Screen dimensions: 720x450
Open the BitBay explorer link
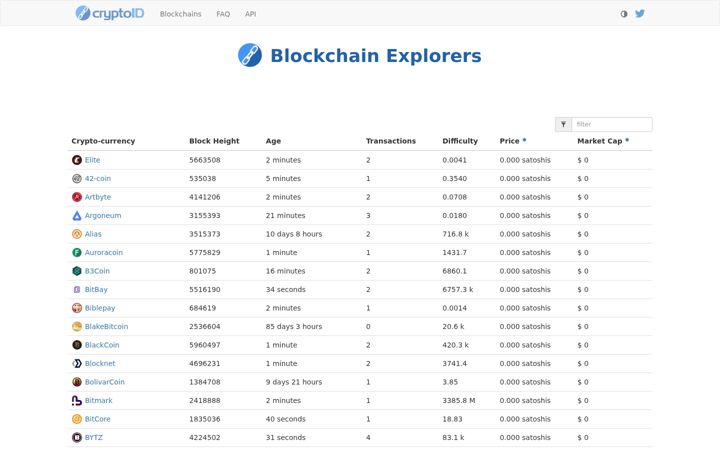click(96, 289)
